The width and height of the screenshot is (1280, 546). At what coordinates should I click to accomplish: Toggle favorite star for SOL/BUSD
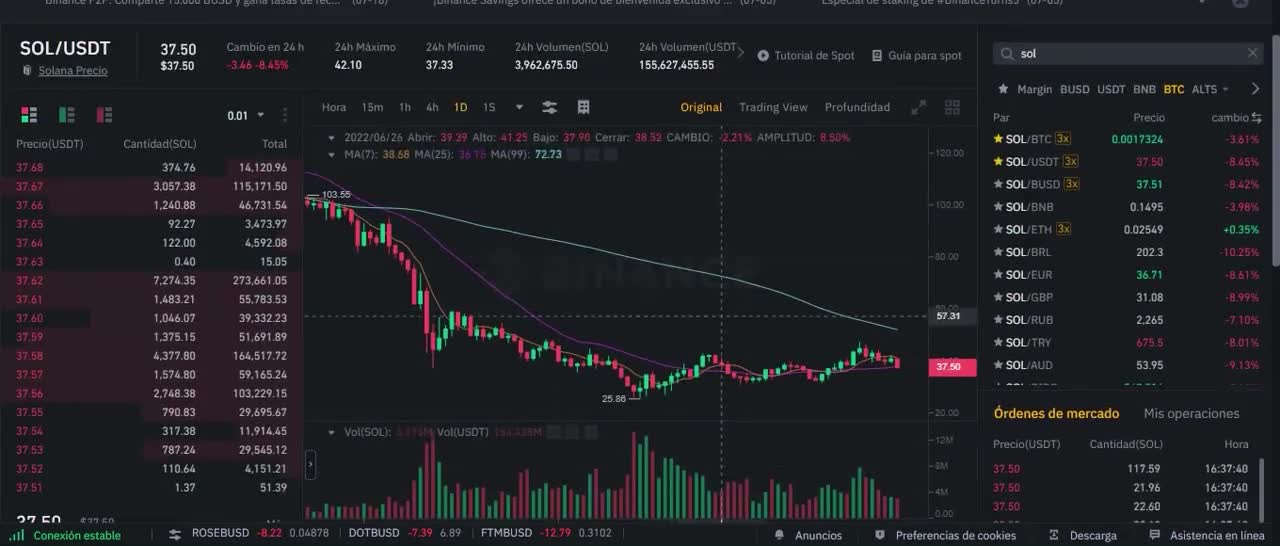[998, 184]
